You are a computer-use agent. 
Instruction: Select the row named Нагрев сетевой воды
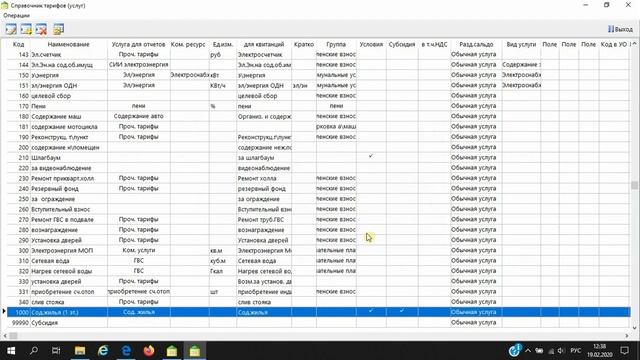[318, 271]
